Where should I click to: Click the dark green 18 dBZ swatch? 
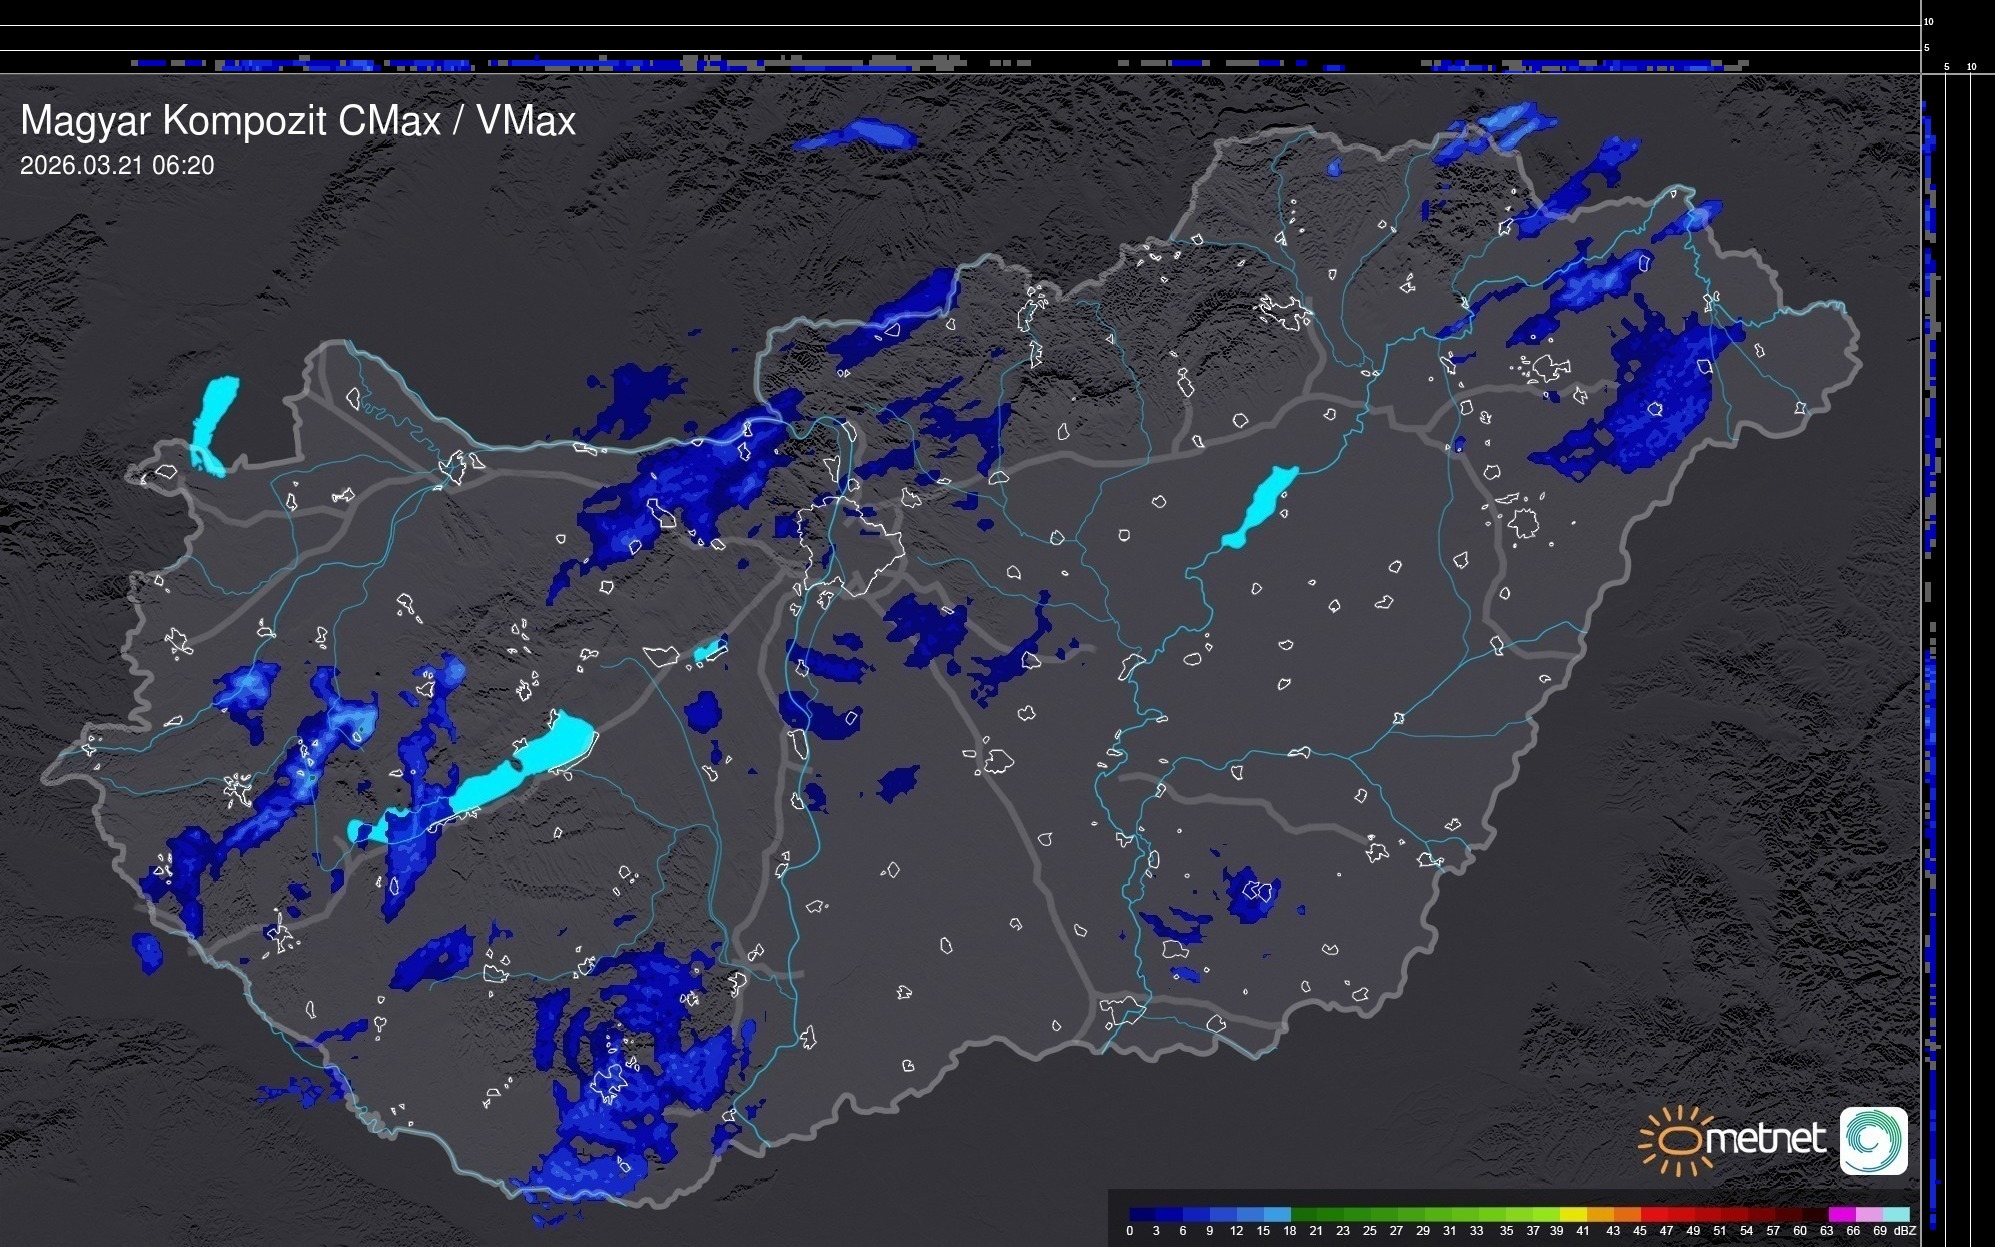(x=1304, y=1214)
